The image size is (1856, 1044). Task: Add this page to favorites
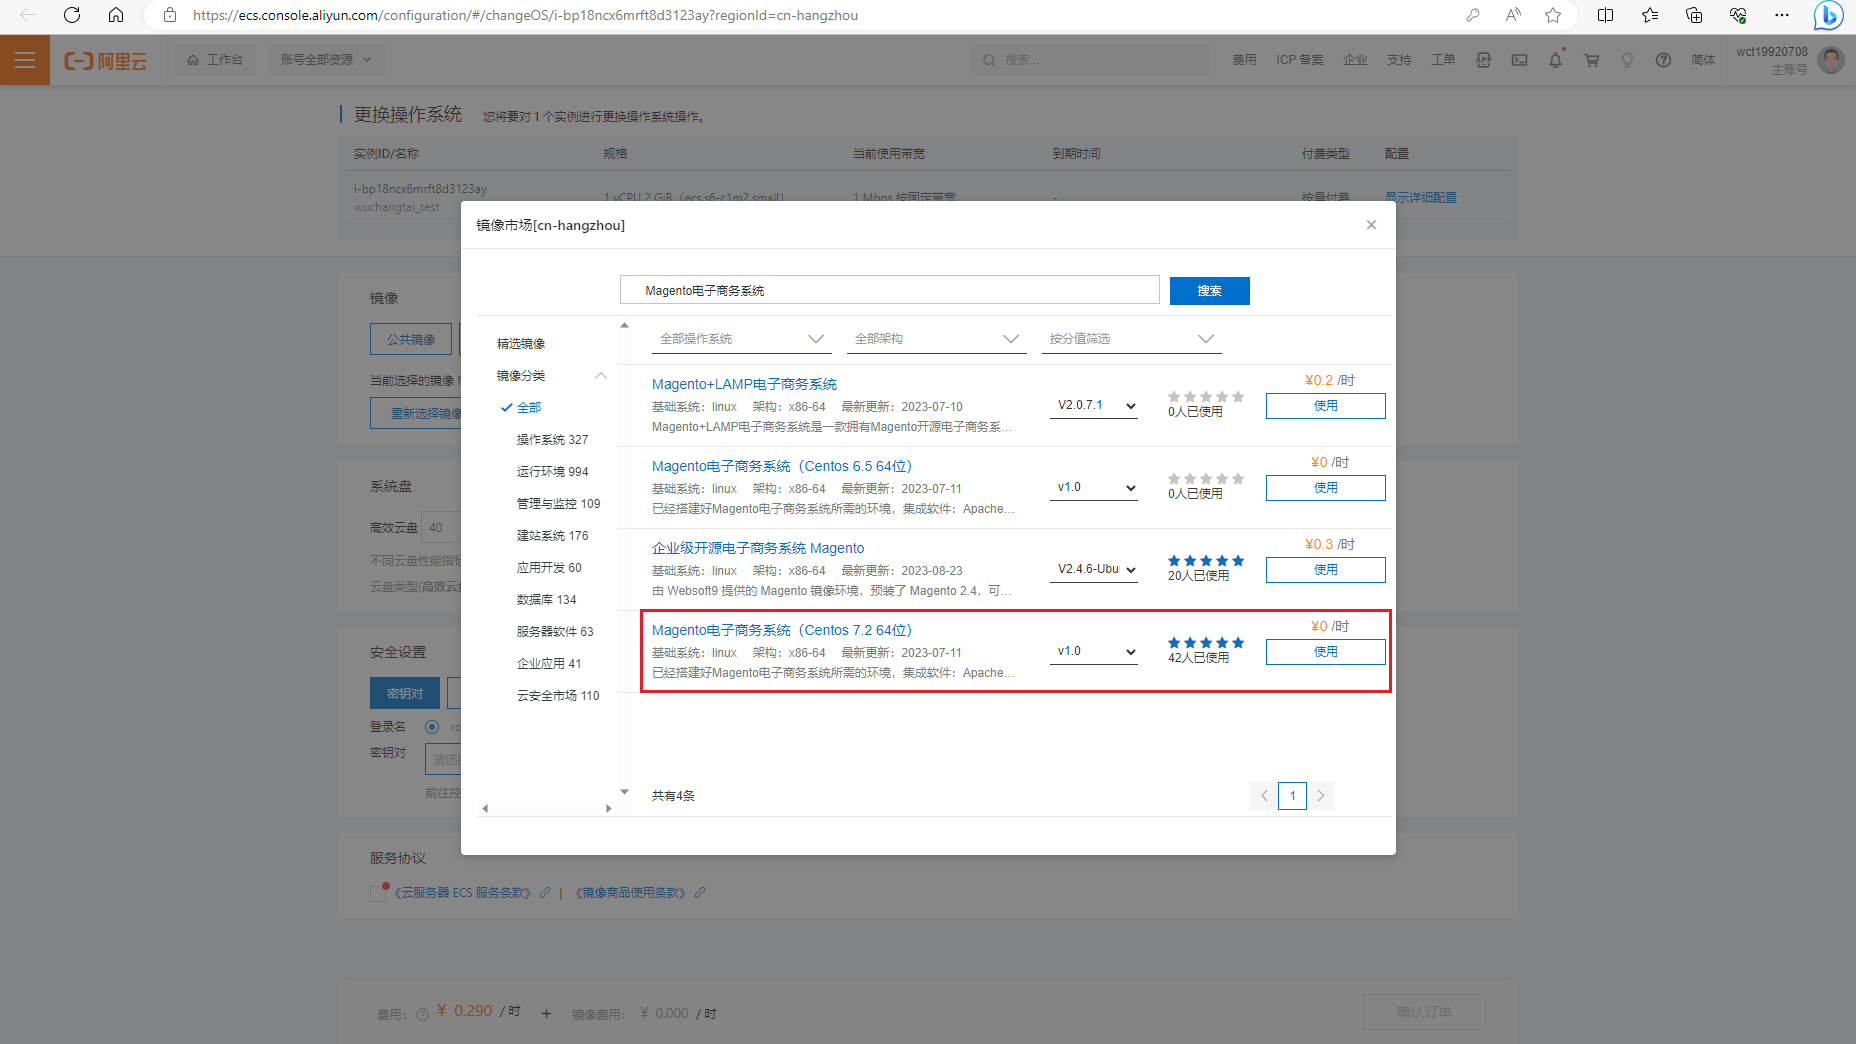[x=1553, y=15]
